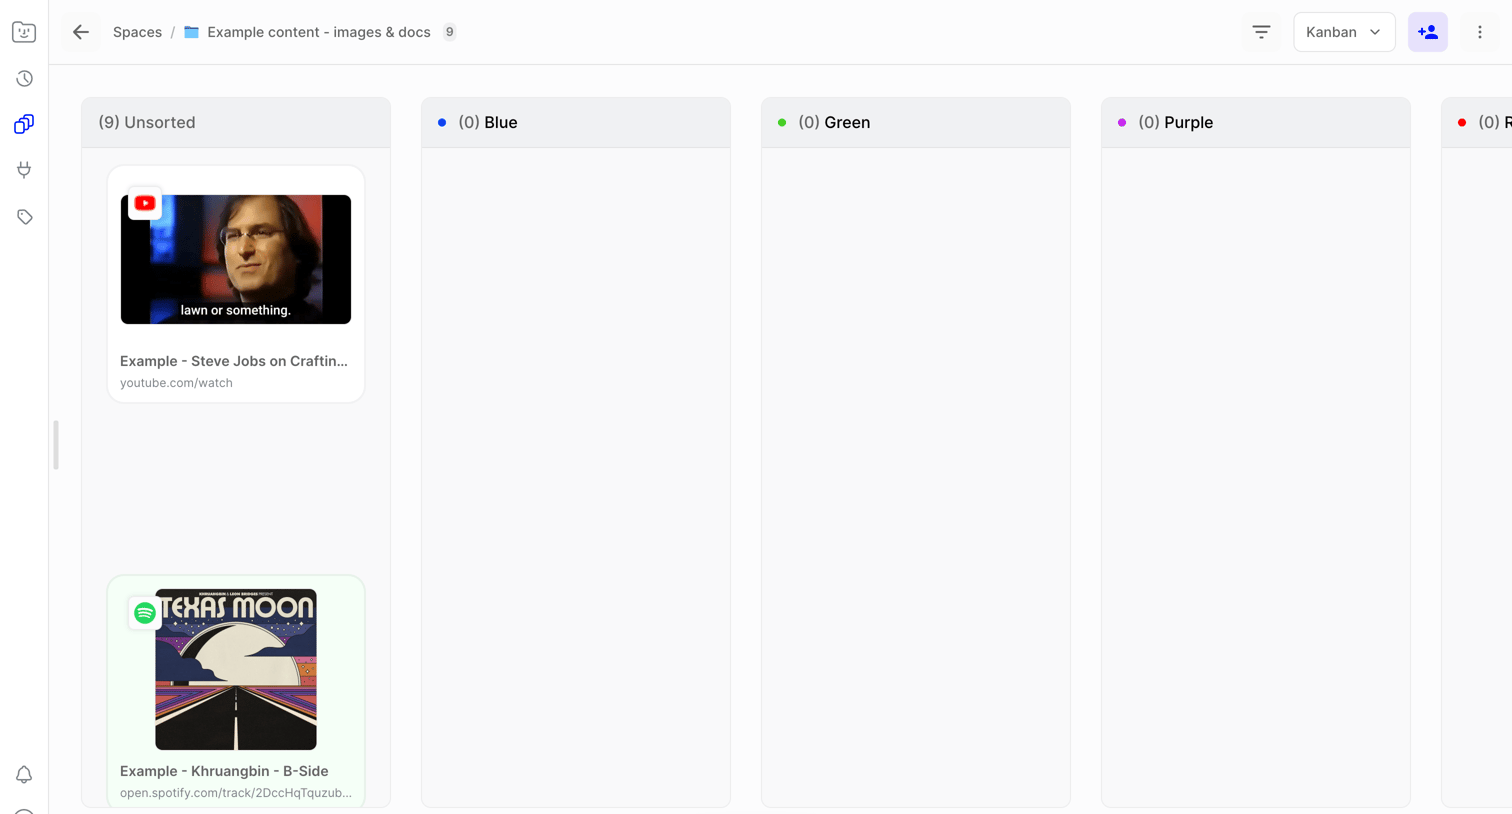Open the integrations plug sidebar icon
The width and height of the screenshot is (1512, 814).
pos(24,170)
